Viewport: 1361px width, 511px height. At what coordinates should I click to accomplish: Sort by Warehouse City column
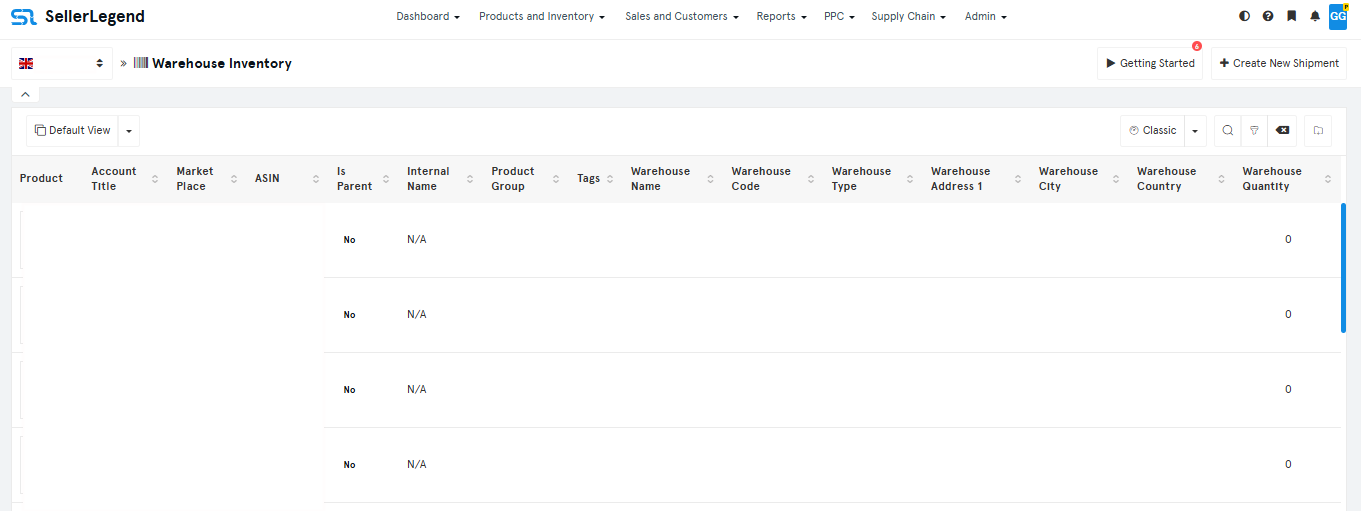(1116, 179)
